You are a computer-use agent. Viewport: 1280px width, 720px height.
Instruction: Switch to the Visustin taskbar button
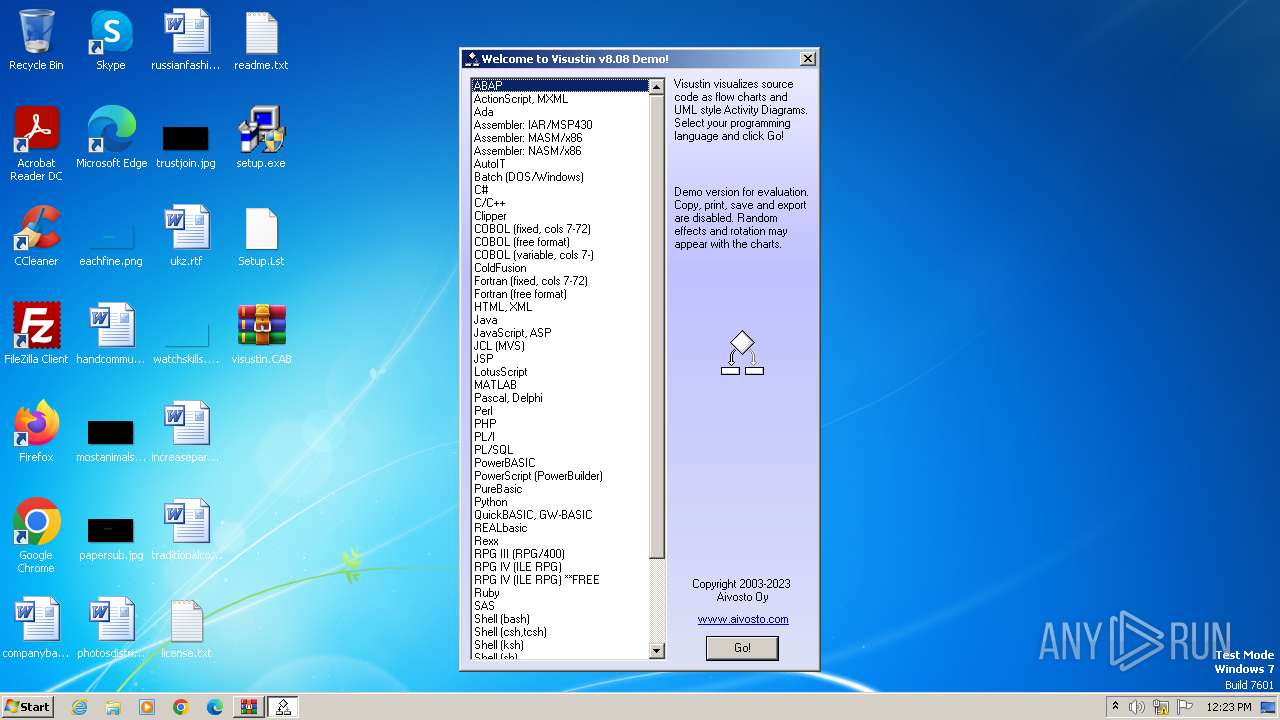[283, 707]
